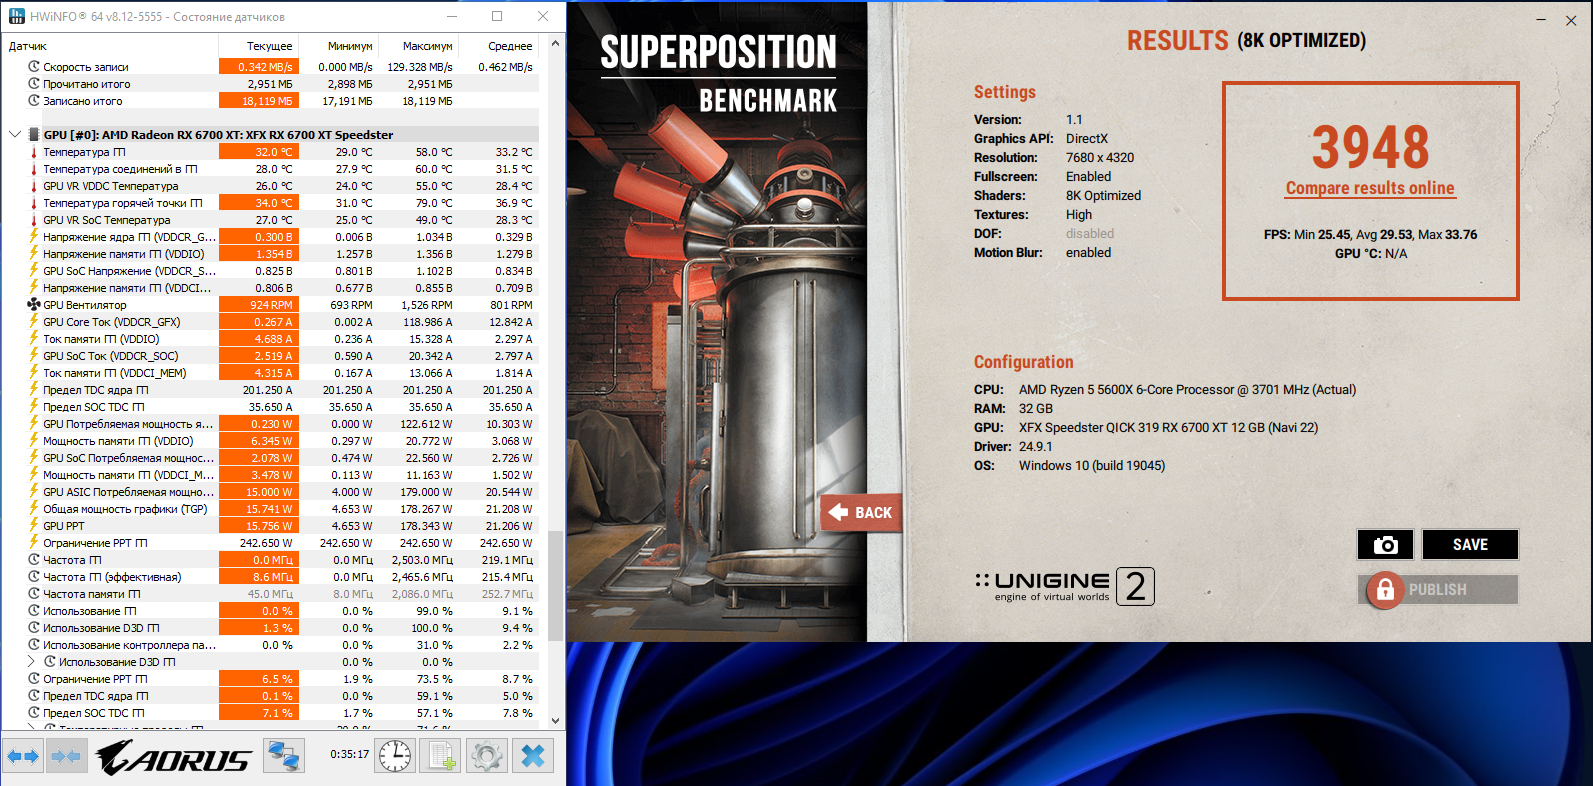This screenshot has height=786, width=1593.
Task: Click thermometer icon beside GPU VR VDDC Температура
Action: click(x=34, y=186)
